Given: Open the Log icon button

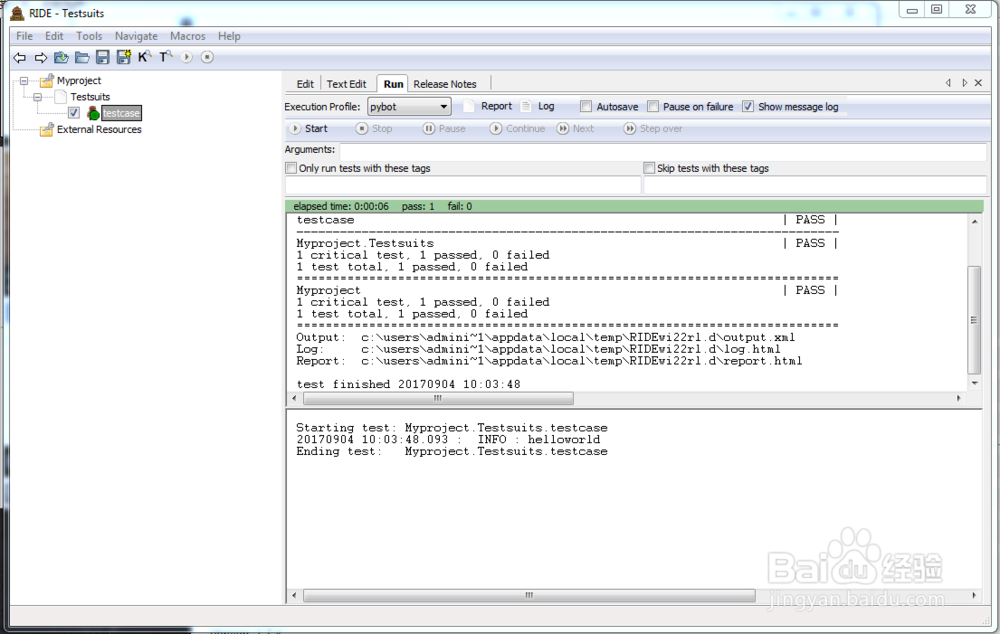Looking at the screenshot, I should click(526, 107).
